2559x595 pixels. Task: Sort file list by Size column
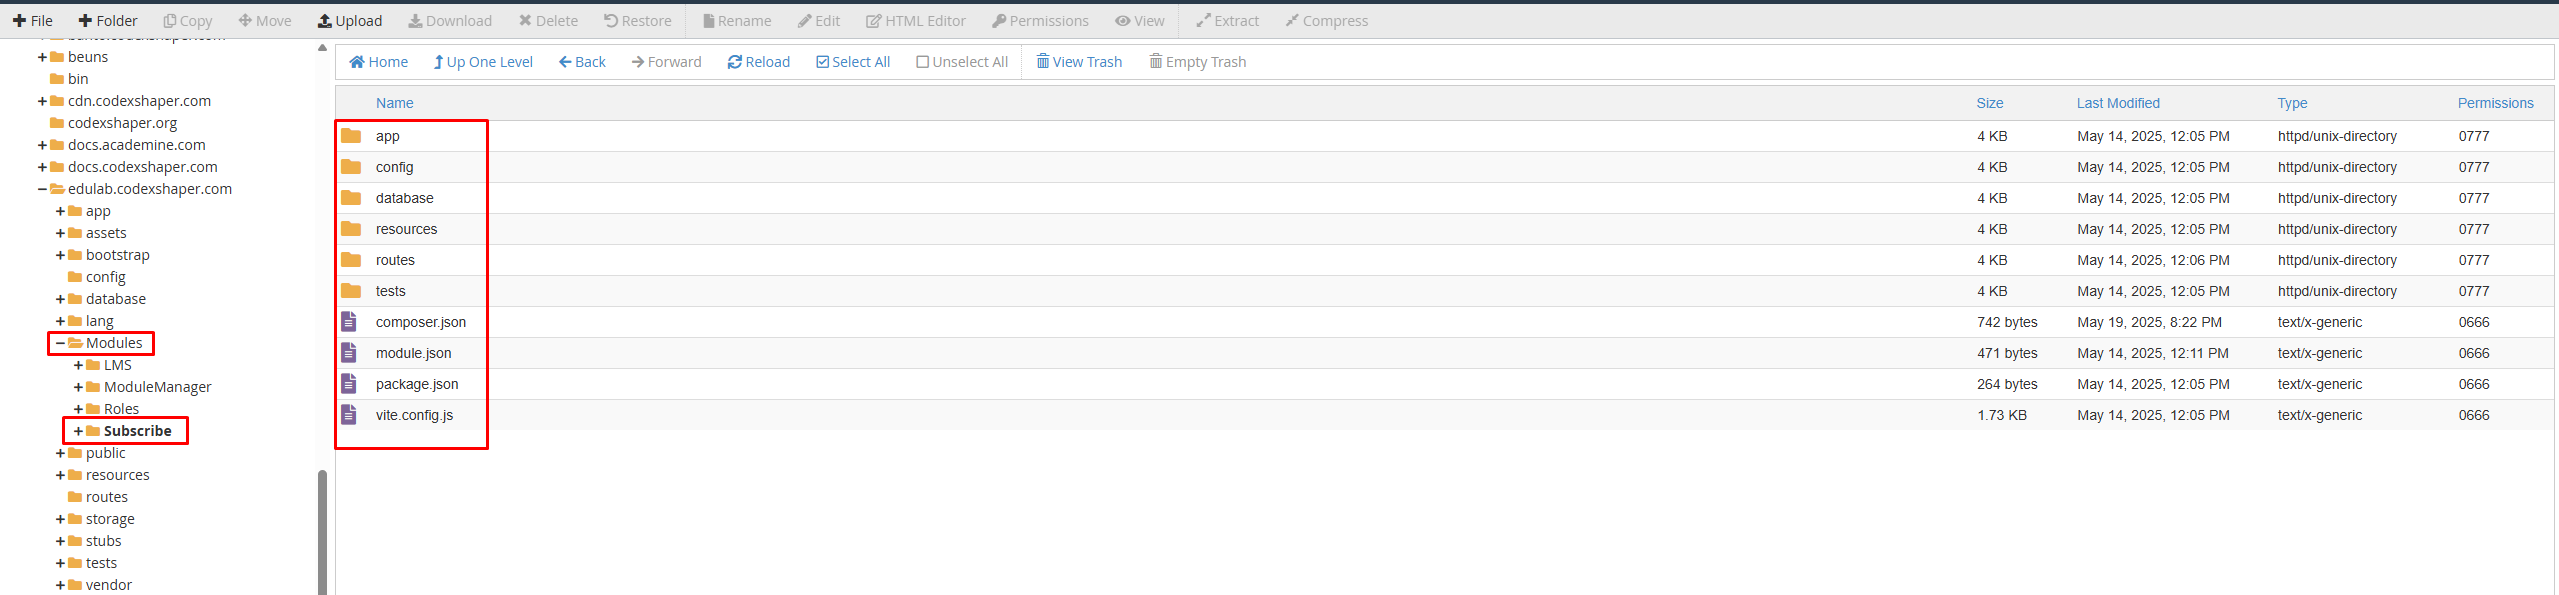[x=1989, y=103]
